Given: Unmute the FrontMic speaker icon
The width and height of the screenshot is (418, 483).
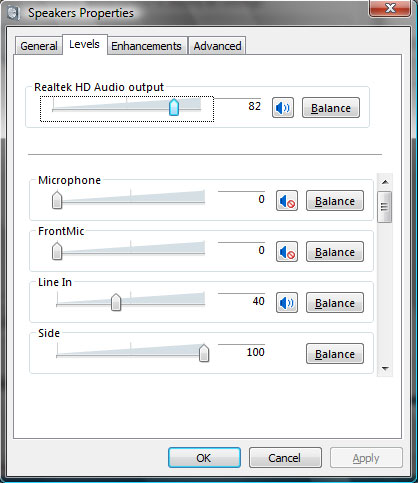Looking at the screenshot, I should click(x=287, y=252).
